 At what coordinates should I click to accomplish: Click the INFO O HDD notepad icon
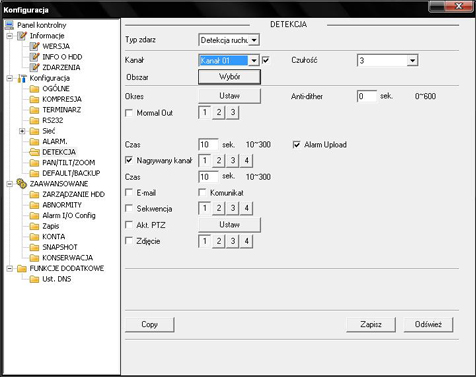[x=34, y=57]
